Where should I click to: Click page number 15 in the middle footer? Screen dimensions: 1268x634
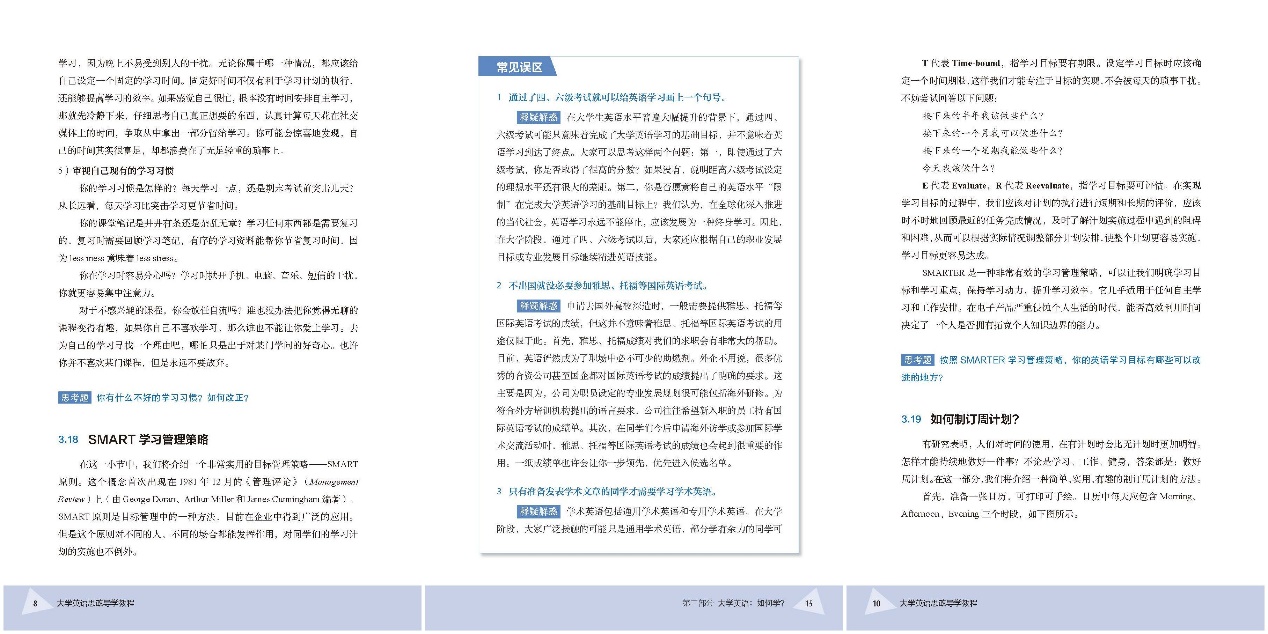[x=808, y=603]
